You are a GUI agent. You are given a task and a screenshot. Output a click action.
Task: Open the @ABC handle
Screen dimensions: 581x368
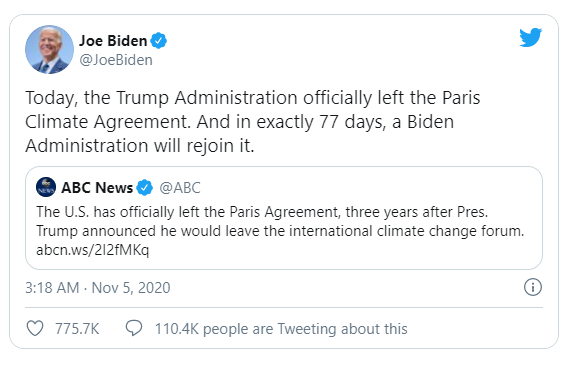click(x=180, y=188)
